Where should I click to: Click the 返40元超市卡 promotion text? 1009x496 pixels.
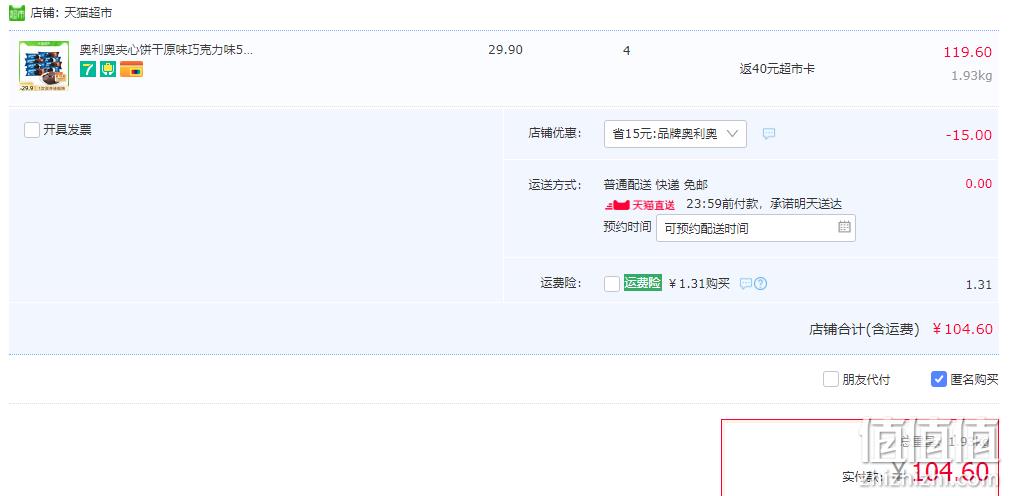(777, 69)
